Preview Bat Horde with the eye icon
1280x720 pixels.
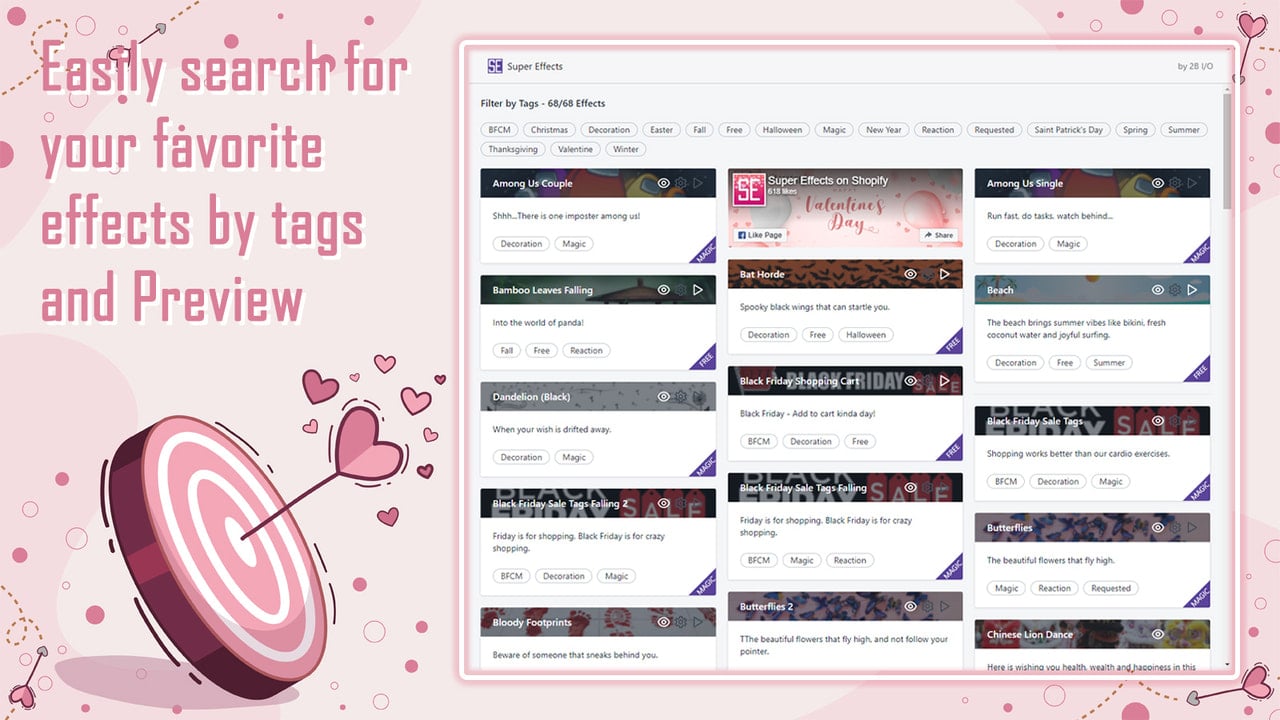910,274
